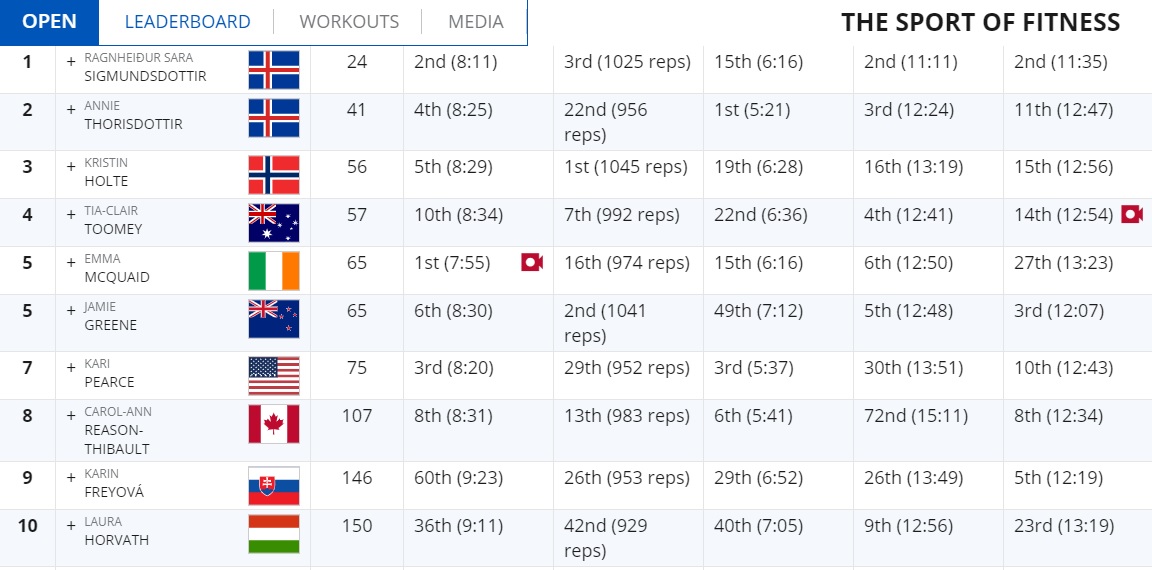Open Carol-Ann Reason-Thibault's profile link
The height and width of the screenshot is (570, 1152).
(x=118, y=430)
